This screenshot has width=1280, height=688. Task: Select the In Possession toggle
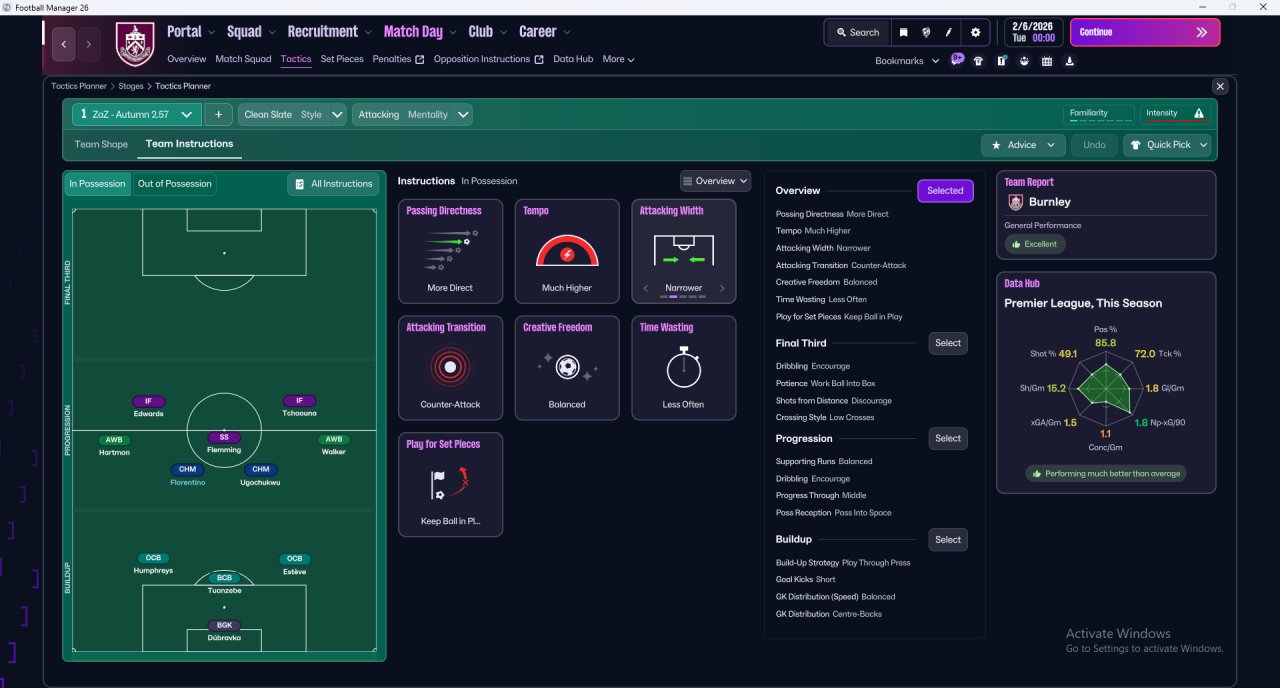click(x=97, y=184)
